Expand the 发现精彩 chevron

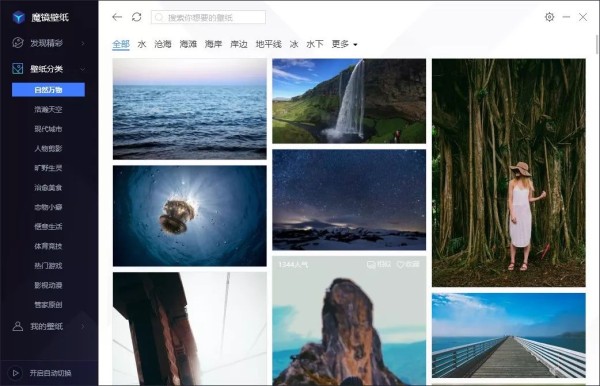click(83, 43)
